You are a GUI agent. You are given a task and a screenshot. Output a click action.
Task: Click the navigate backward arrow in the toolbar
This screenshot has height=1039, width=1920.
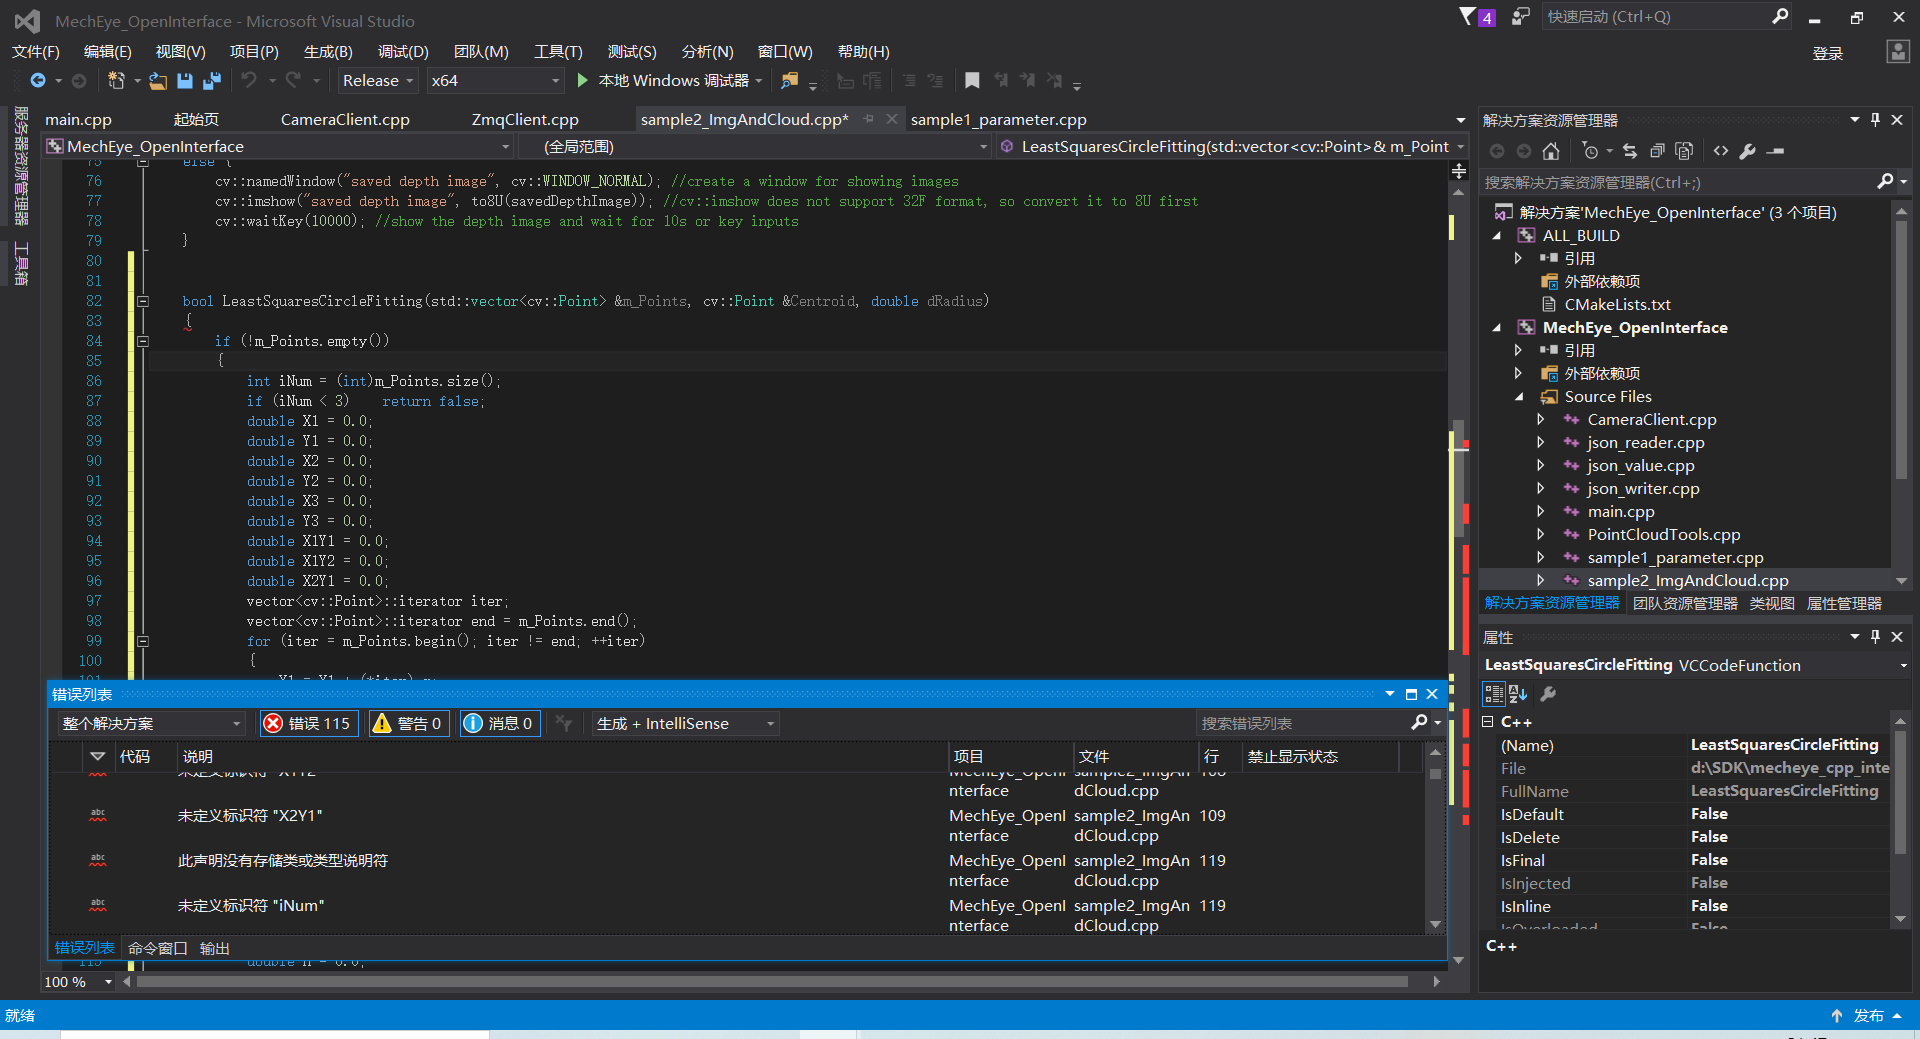[38, 81]
